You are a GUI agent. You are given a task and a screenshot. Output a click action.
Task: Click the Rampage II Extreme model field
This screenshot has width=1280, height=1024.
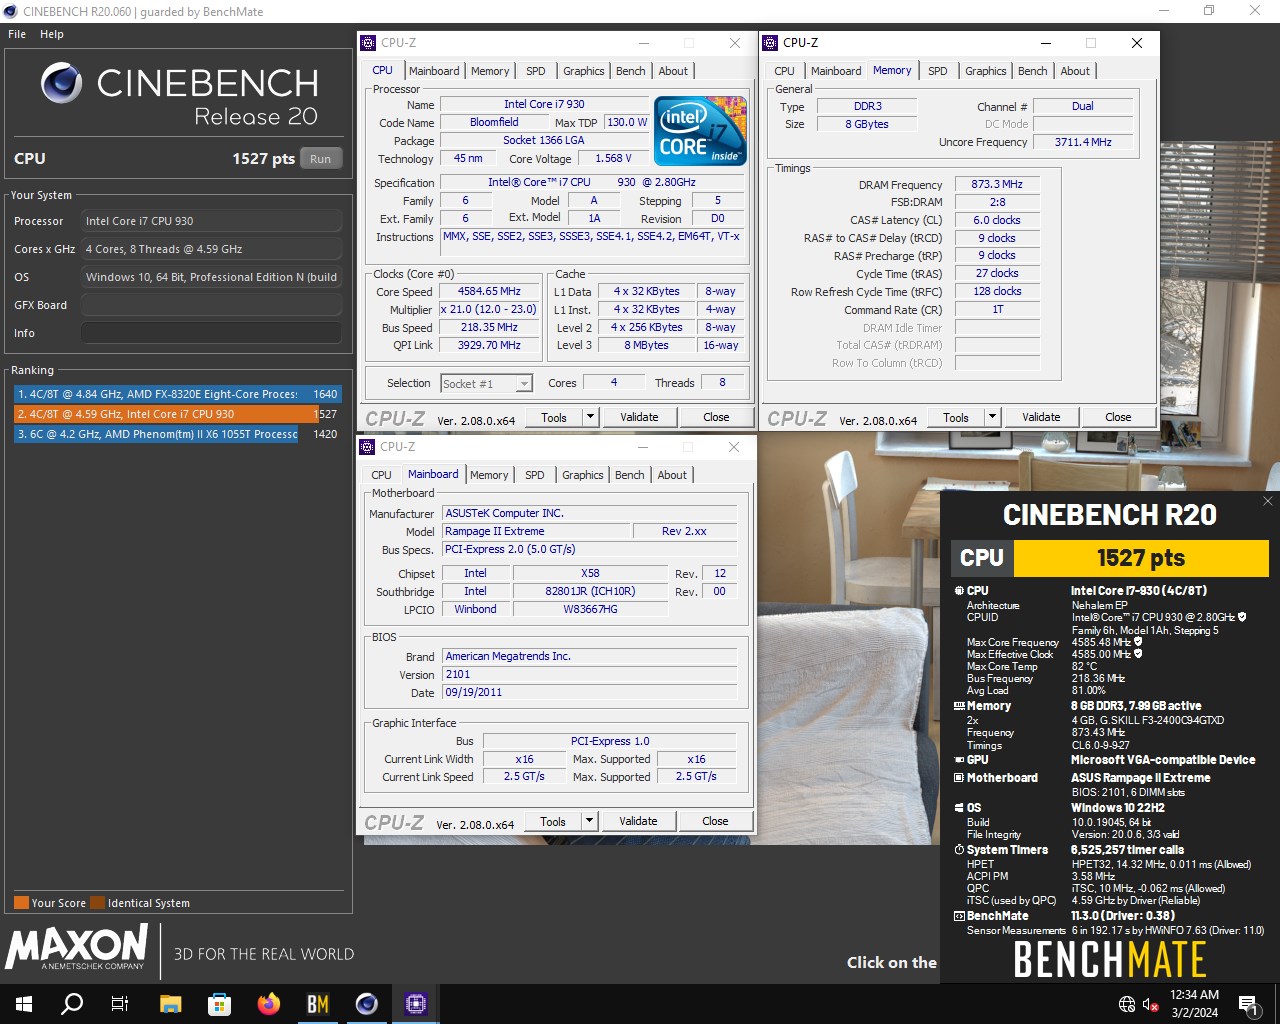tap(536, 531)
